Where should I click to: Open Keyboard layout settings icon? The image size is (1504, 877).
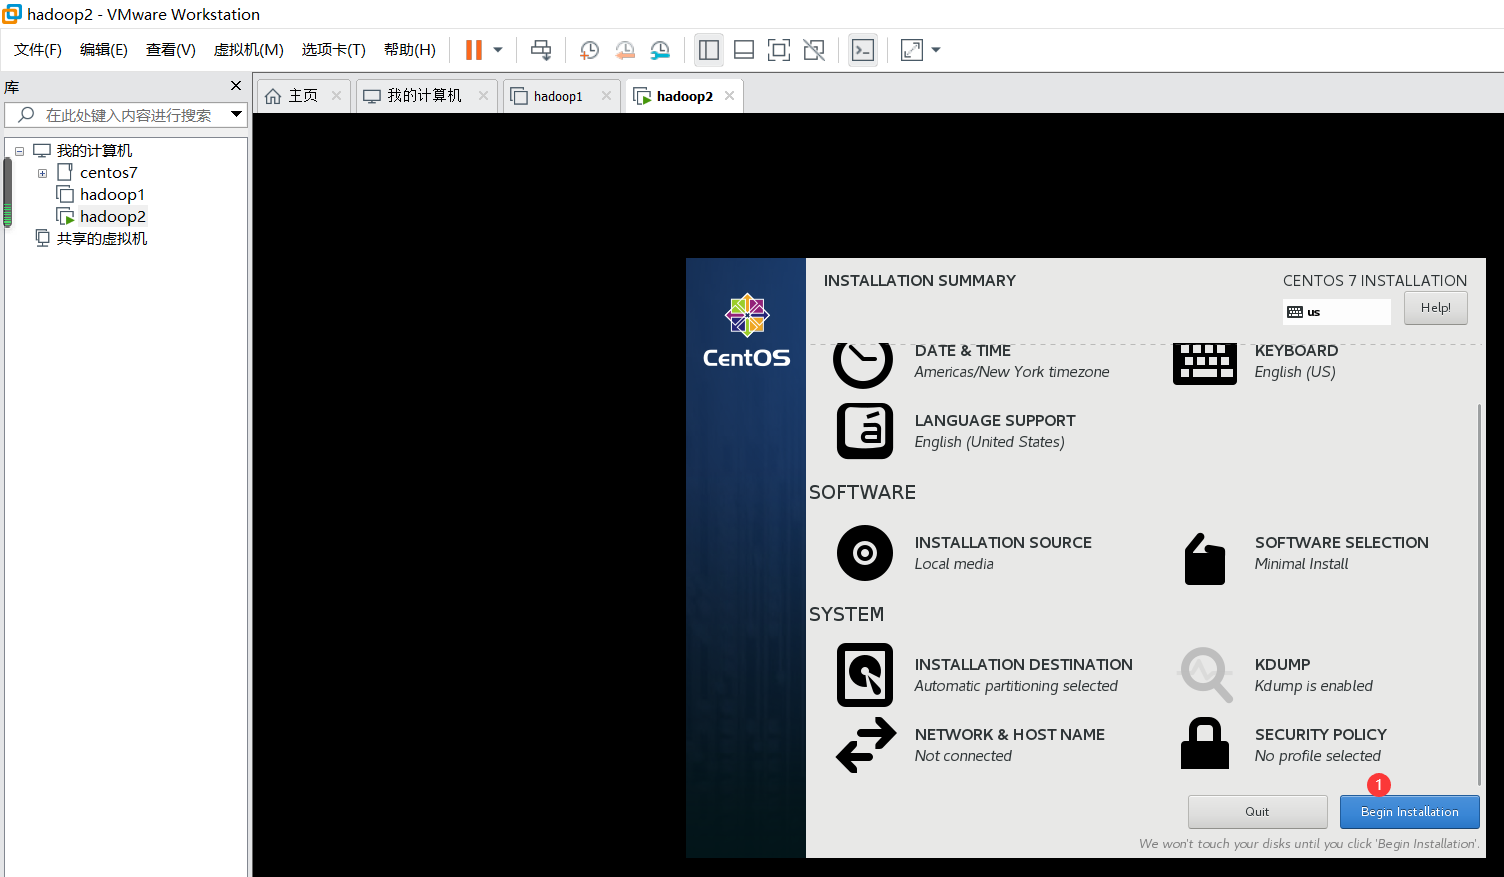point(1205,364)
